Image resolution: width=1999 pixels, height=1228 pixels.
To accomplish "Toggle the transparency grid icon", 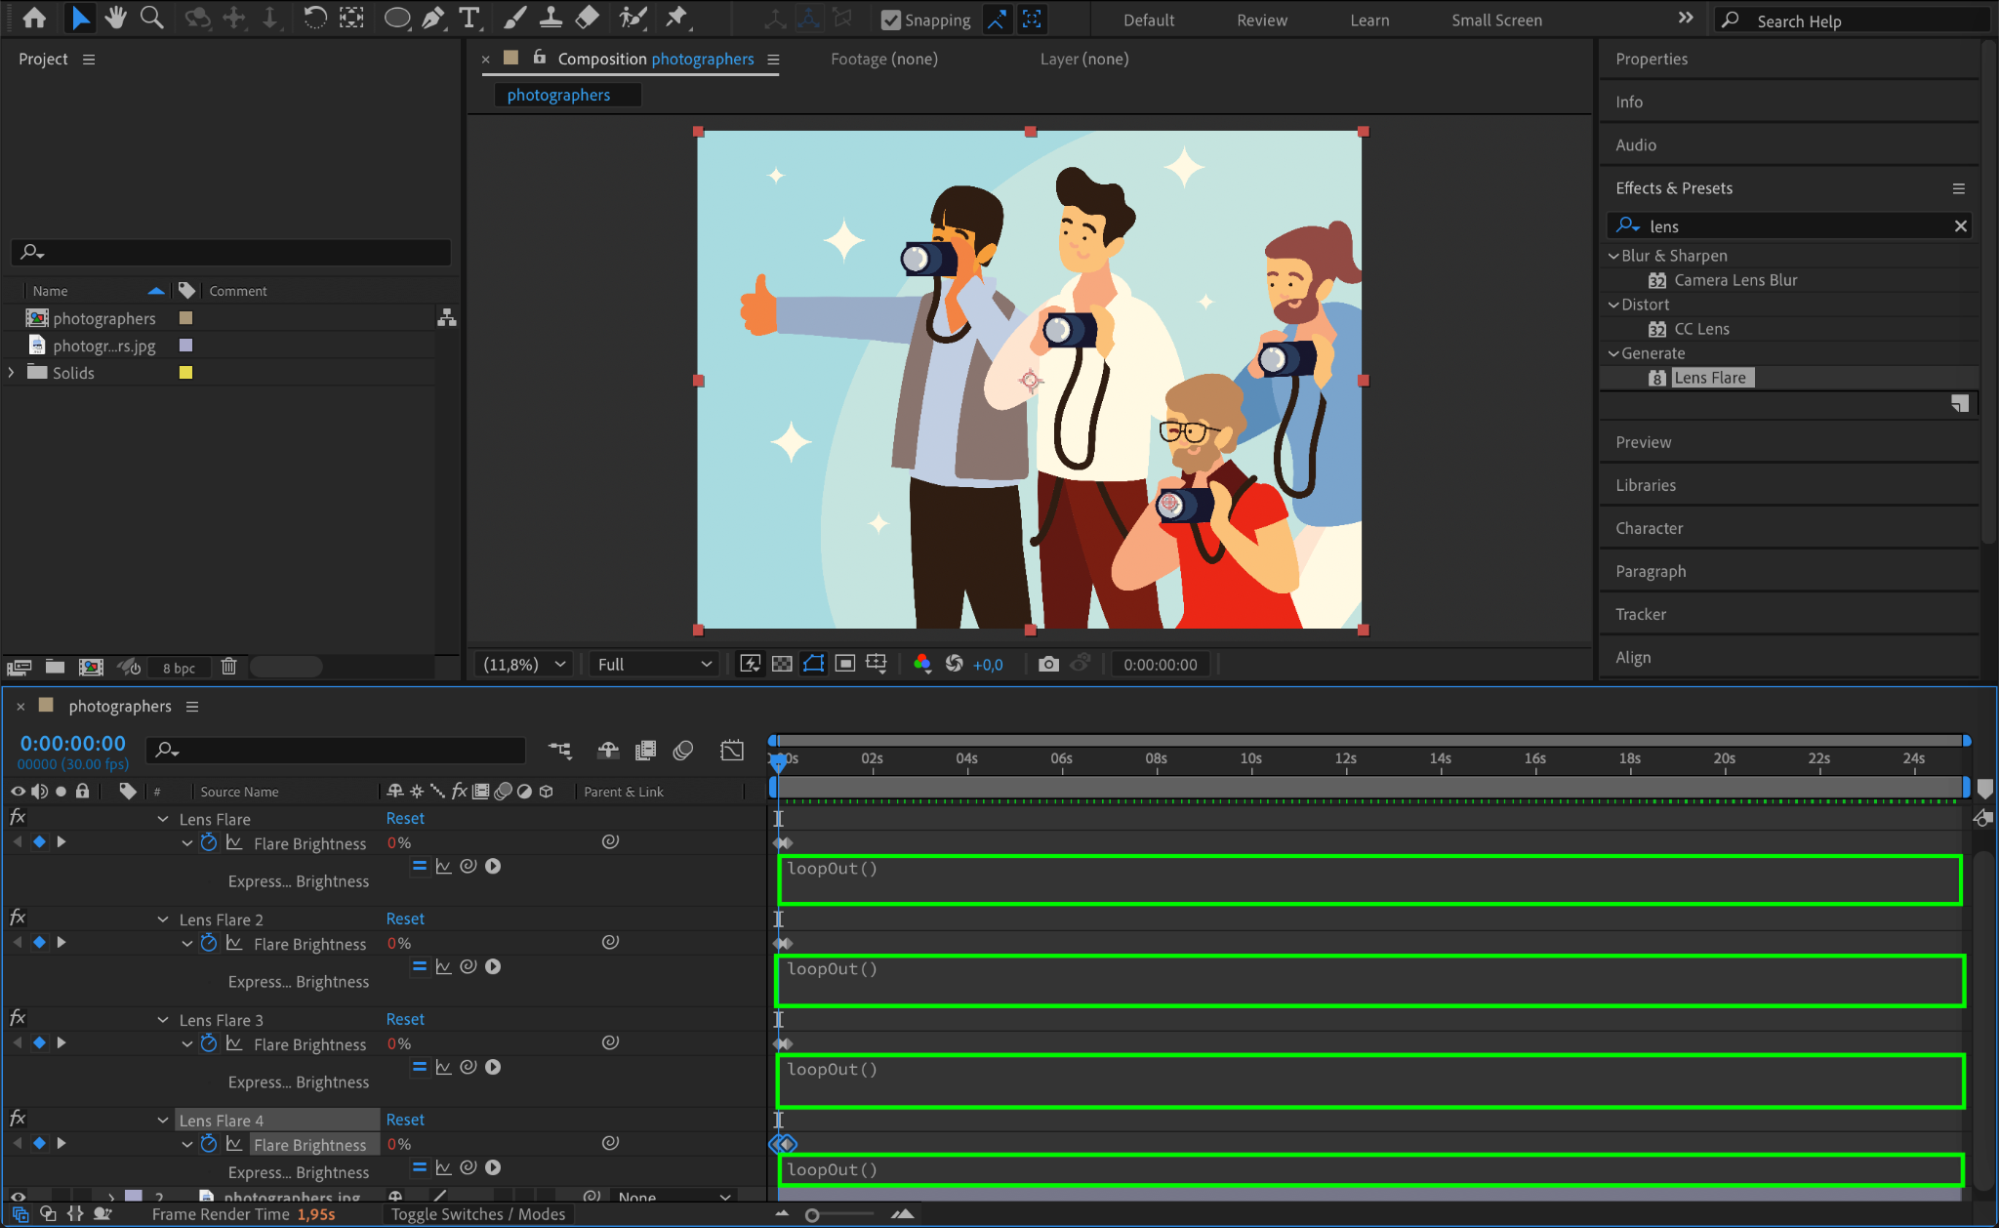I will tap(782, 664).
